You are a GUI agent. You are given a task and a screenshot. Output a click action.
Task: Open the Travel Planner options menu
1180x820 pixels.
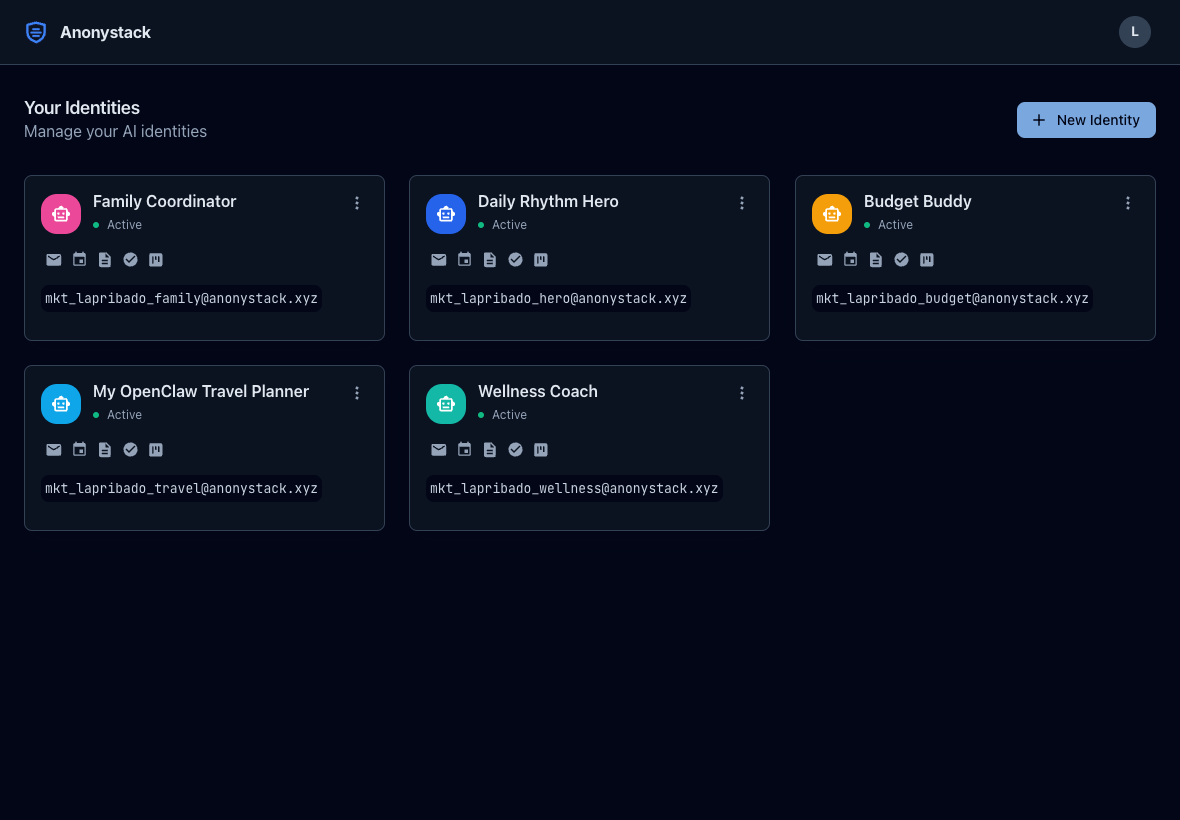pos(357,393)
